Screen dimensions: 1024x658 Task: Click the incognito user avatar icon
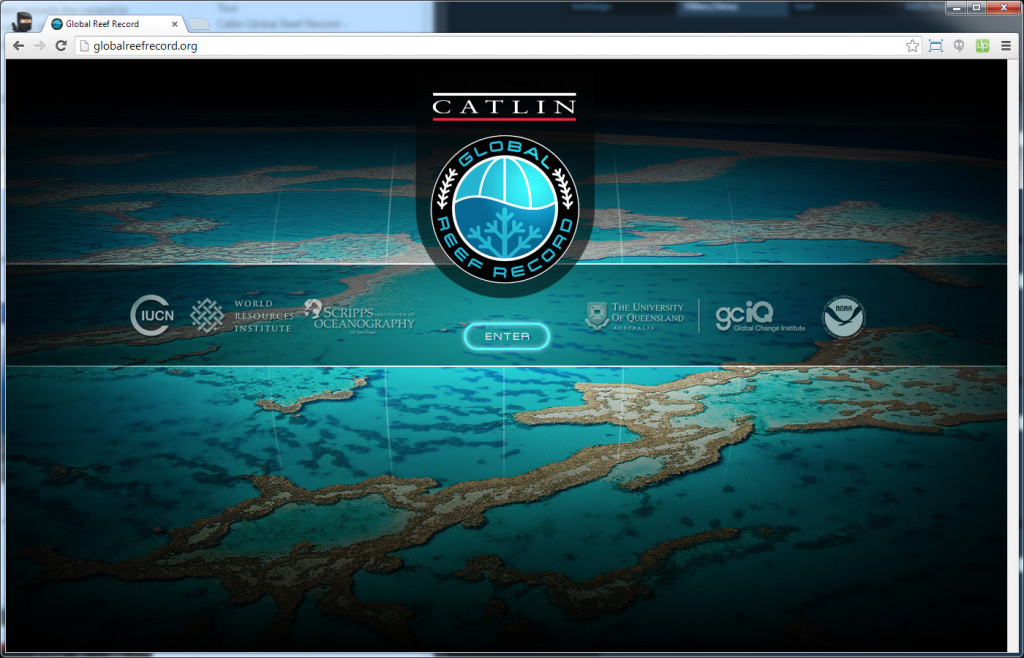pos(22,22)
